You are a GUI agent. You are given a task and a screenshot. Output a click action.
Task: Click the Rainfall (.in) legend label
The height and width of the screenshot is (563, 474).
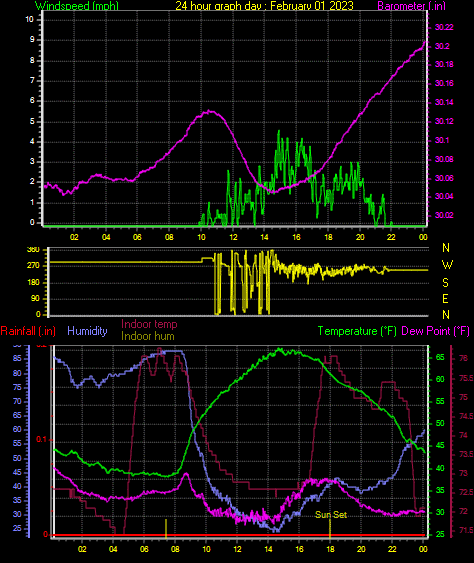click(28, 331)
